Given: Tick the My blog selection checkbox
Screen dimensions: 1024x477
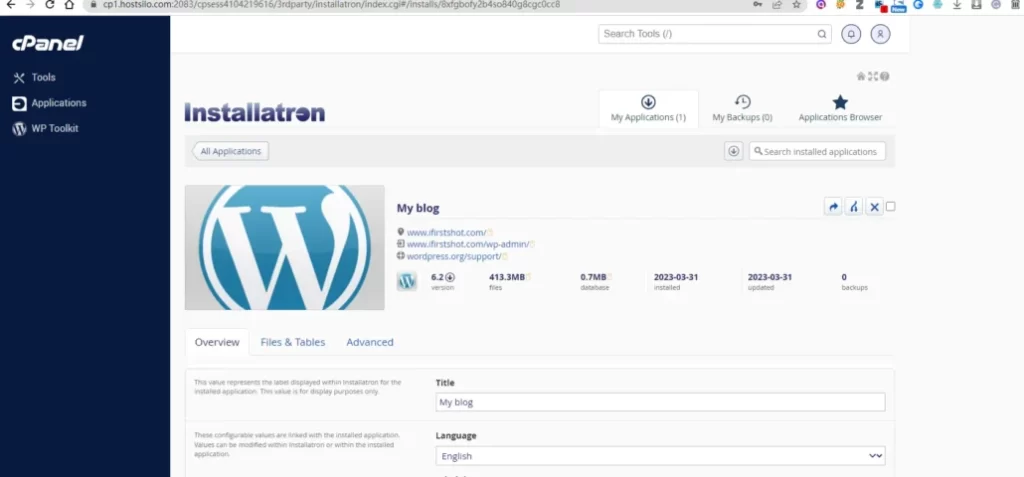Looking at the screenshot, I should click(x=890, y=206).
